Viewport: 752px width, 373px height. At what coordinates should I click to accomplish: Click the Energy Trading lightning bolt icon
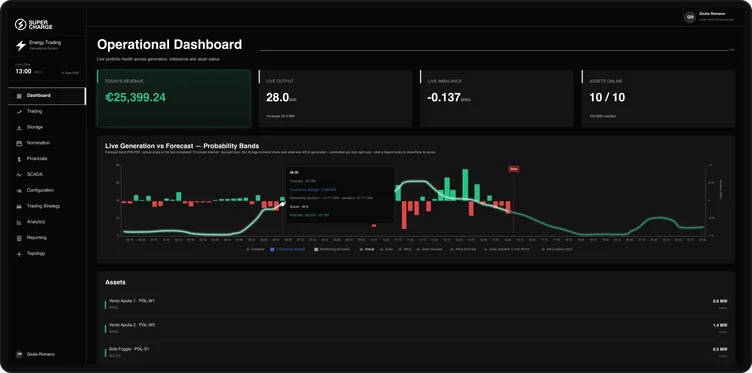(x=21, y=46)
